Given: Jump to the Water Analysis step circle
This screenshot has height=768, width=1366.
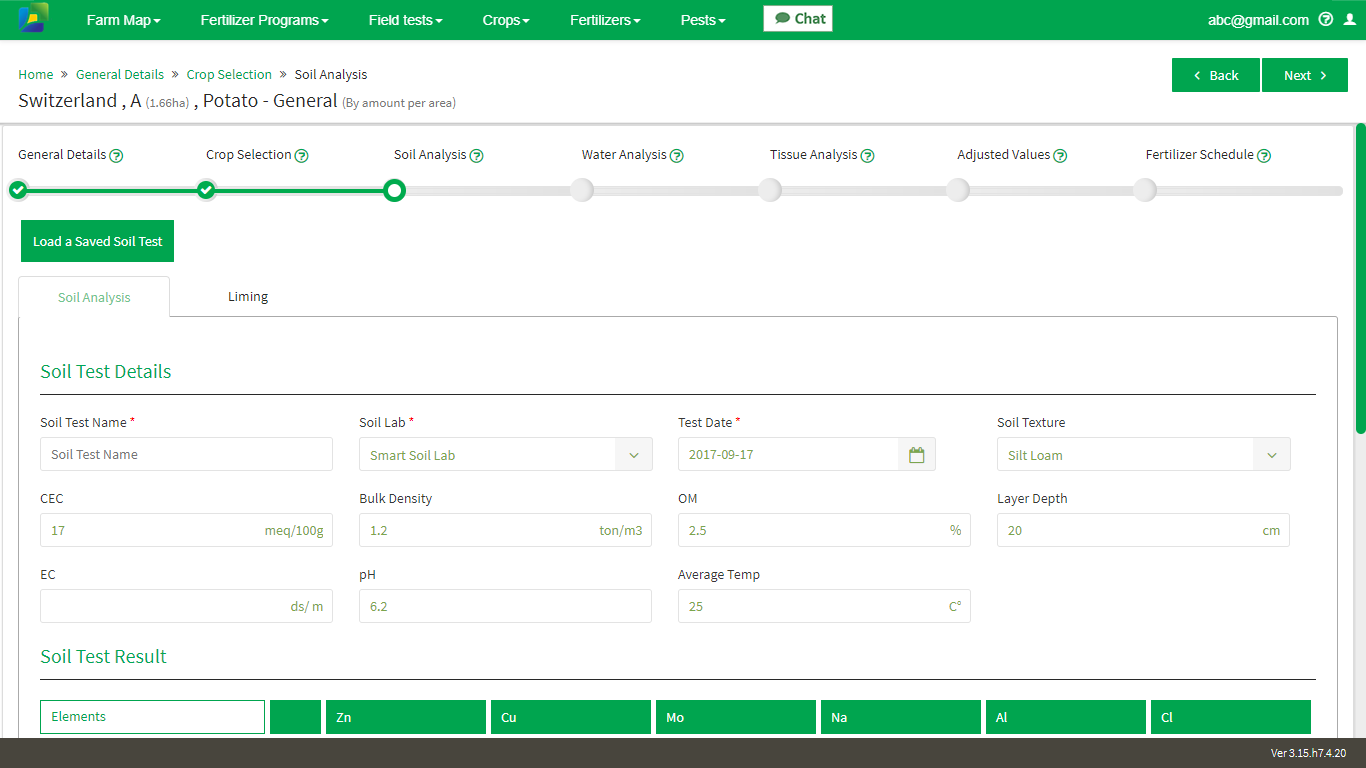Looking at the screenshot, I should pyautogui.click(x=582, y=190).
